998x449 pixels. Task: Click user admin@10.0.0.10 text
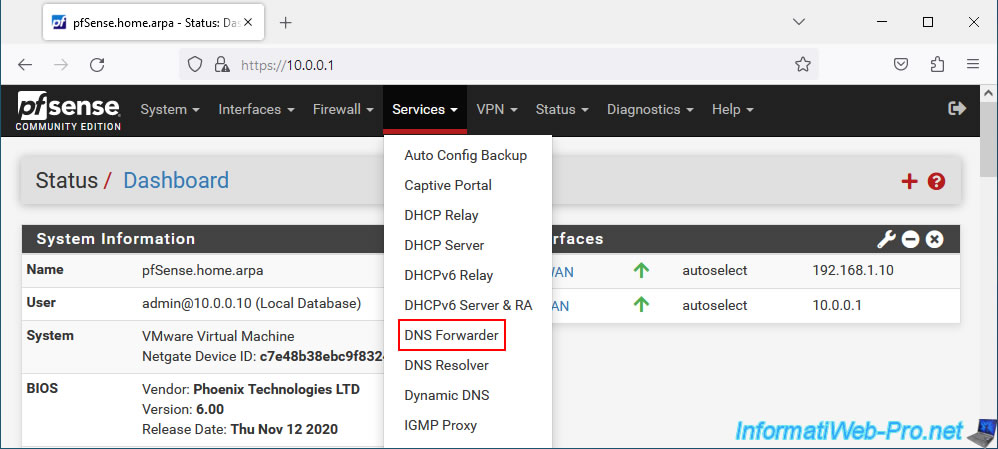click(251, 304)
